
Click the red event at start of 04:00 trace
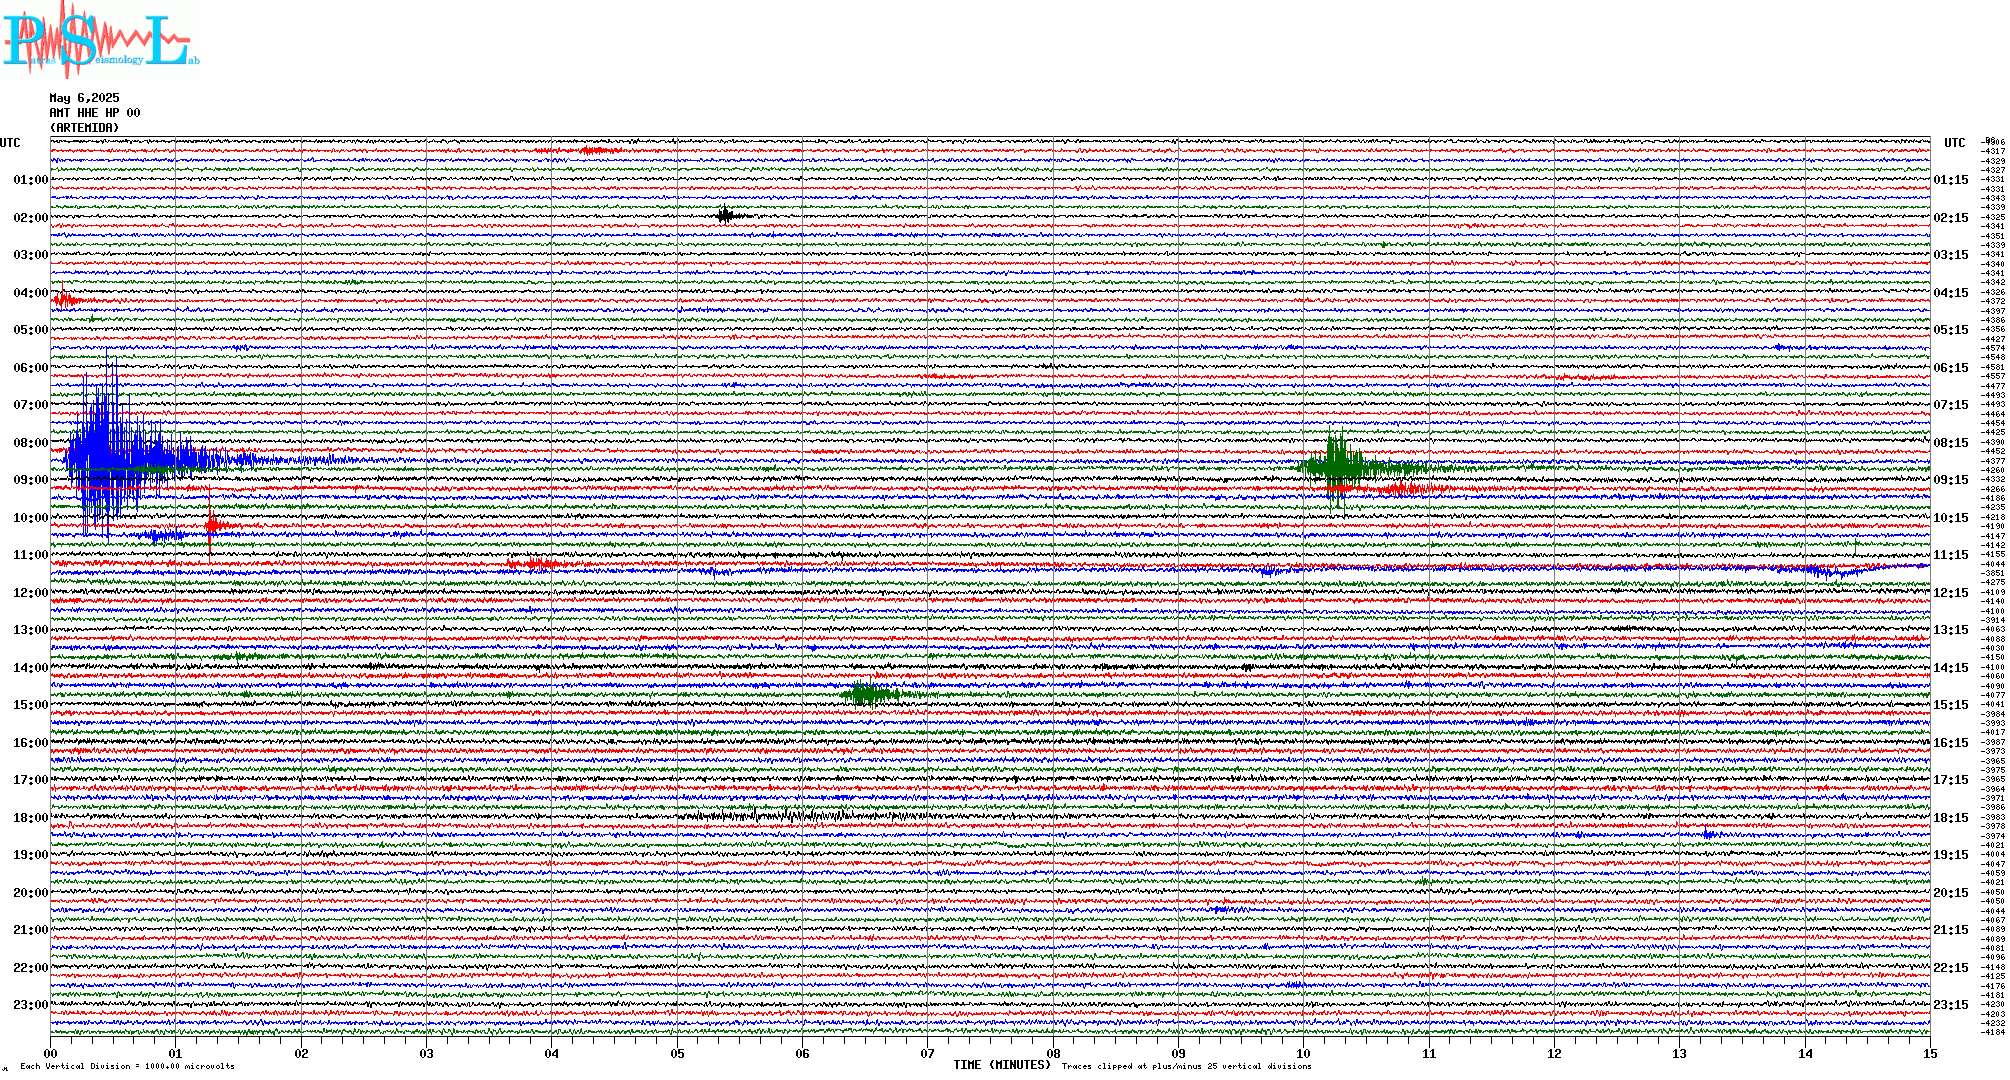[66, 298]
